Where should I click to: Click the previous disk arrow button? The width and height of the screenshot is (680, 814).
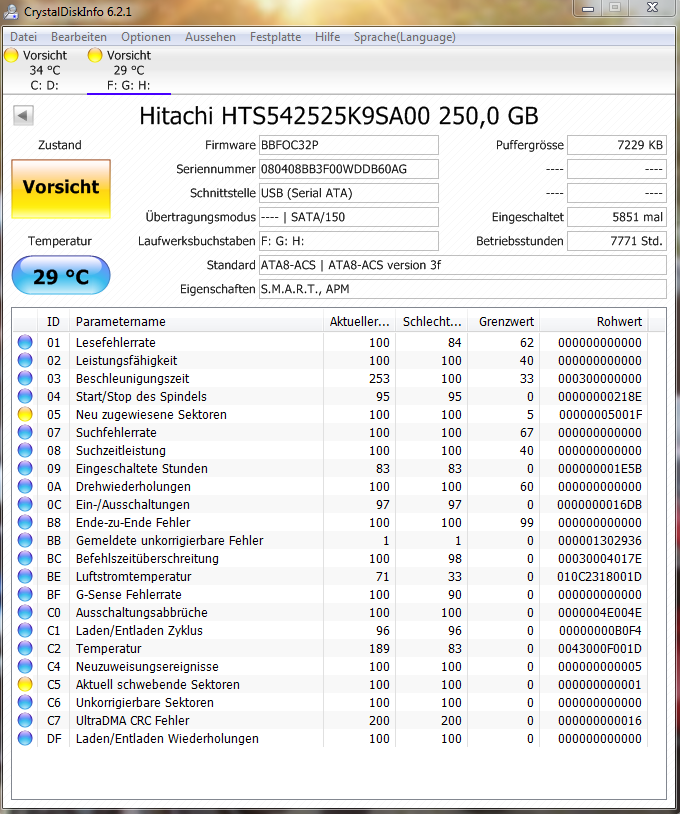click(x=23, y=115)
